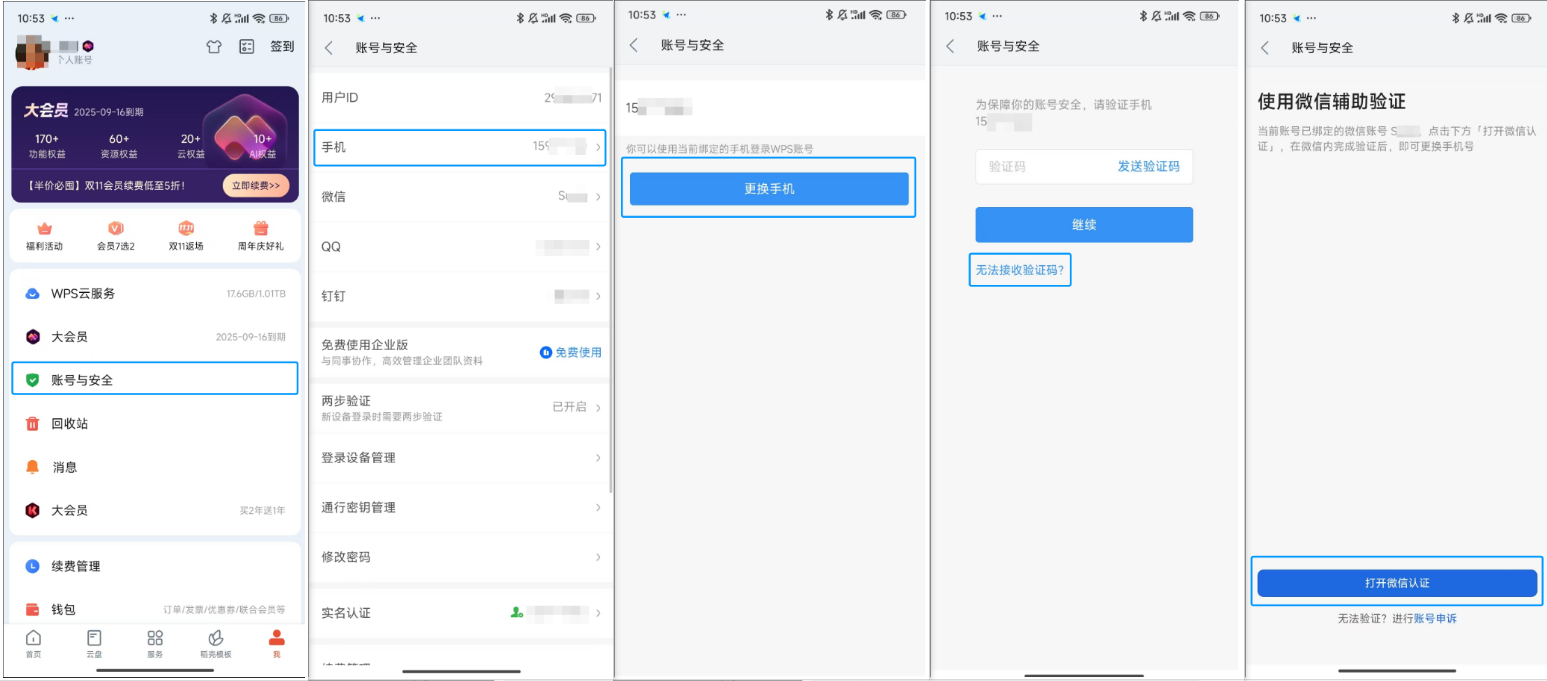The height and width of the screenshot is (681, 1547).
Task: Click the WPS云服务 cloud icon
Action: (x=33, y=294)
